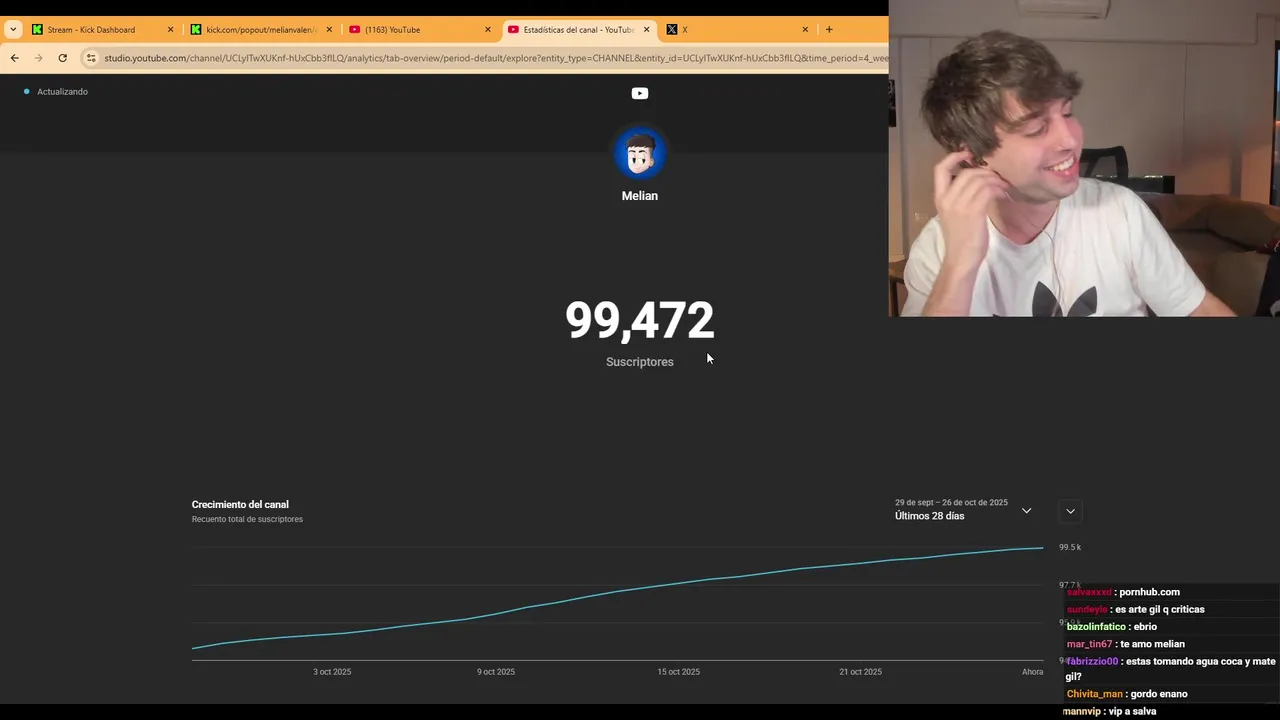This screenshot has height=720, width=1280.
Task: Click the YouTube logo icon above avatar
Action: [x=640, y=93]
